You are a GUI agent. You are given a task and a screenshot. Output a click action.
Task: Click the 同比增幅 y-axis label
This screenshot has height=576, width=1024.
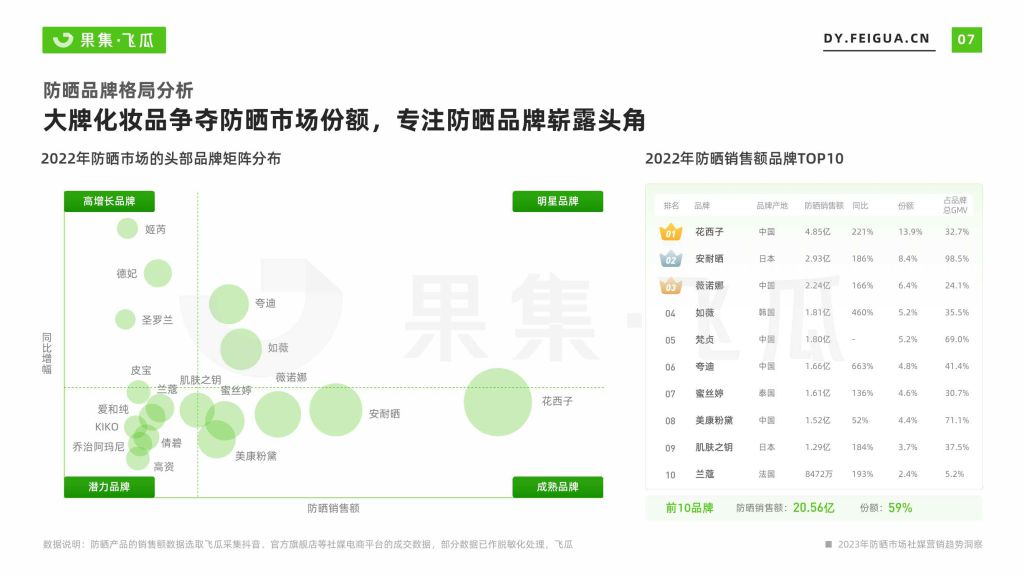click(47, 353)
